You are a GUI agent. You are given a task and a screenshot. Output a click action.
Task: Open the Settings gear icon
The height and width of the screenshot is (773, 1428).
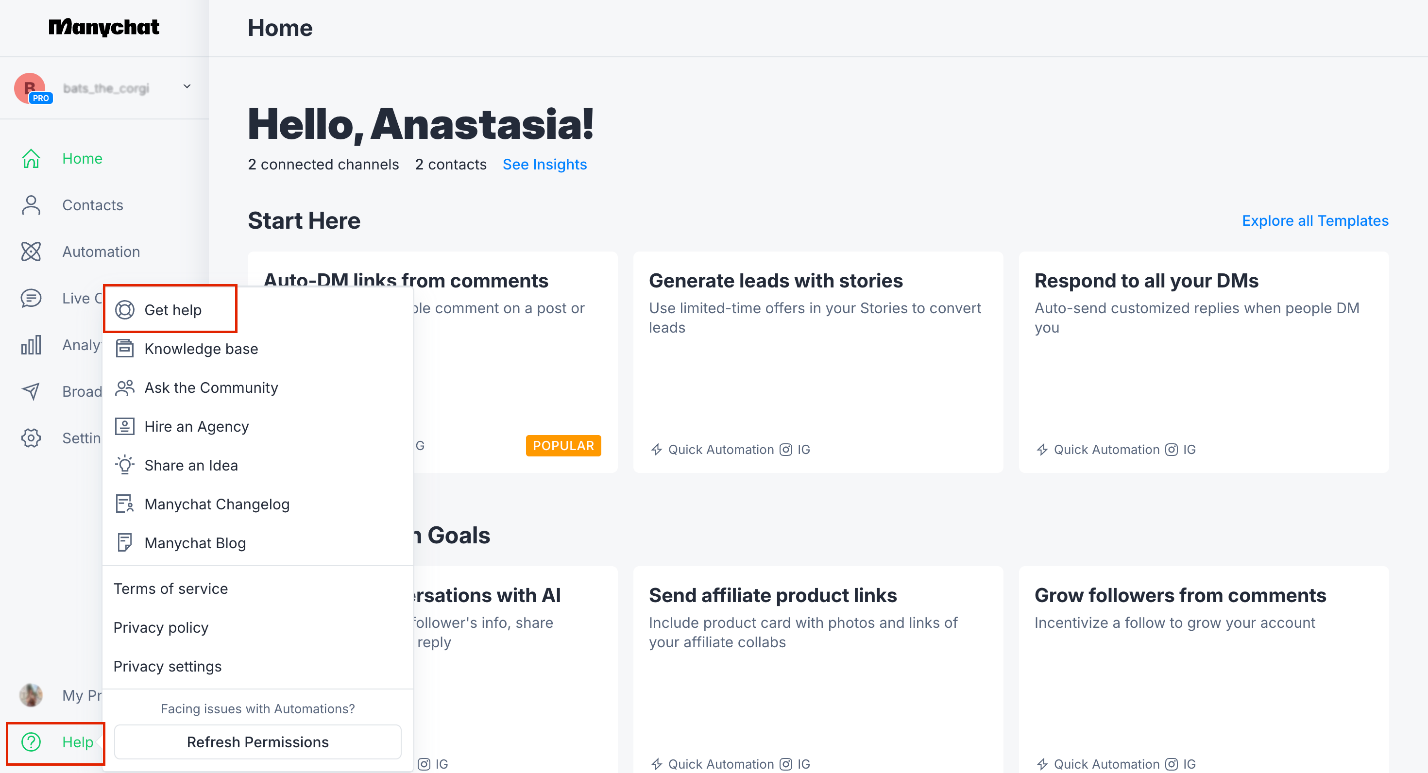pos(30,437)
